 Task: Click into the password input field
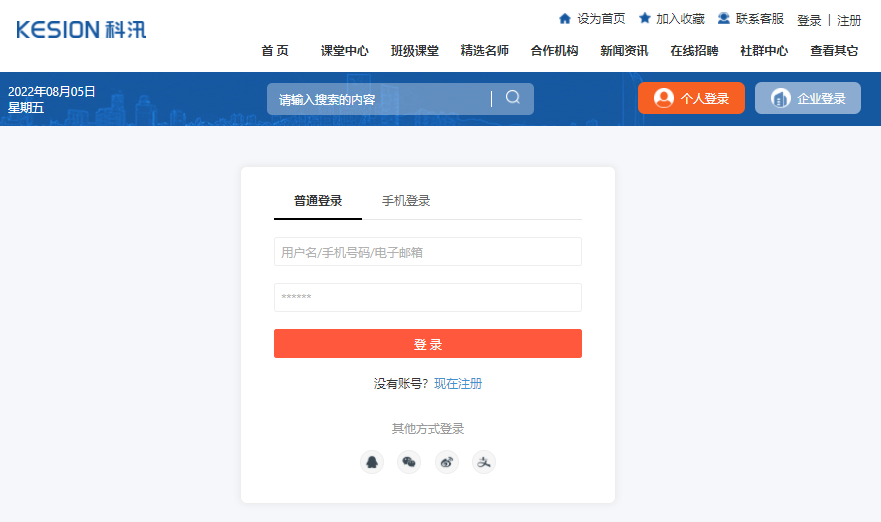pos(427,297)
